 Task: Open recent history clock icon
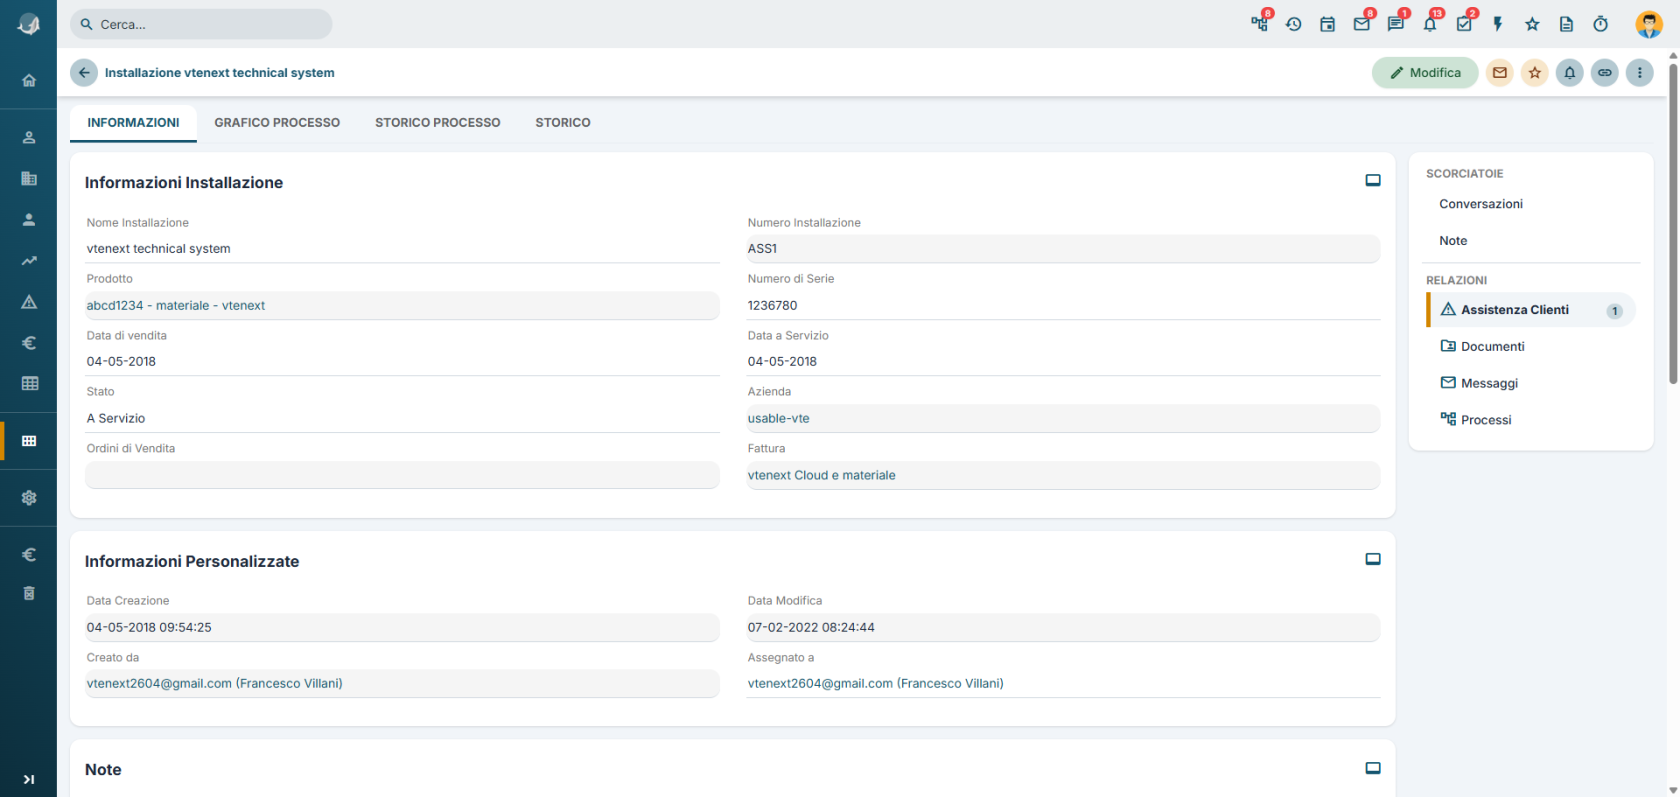1293,24
